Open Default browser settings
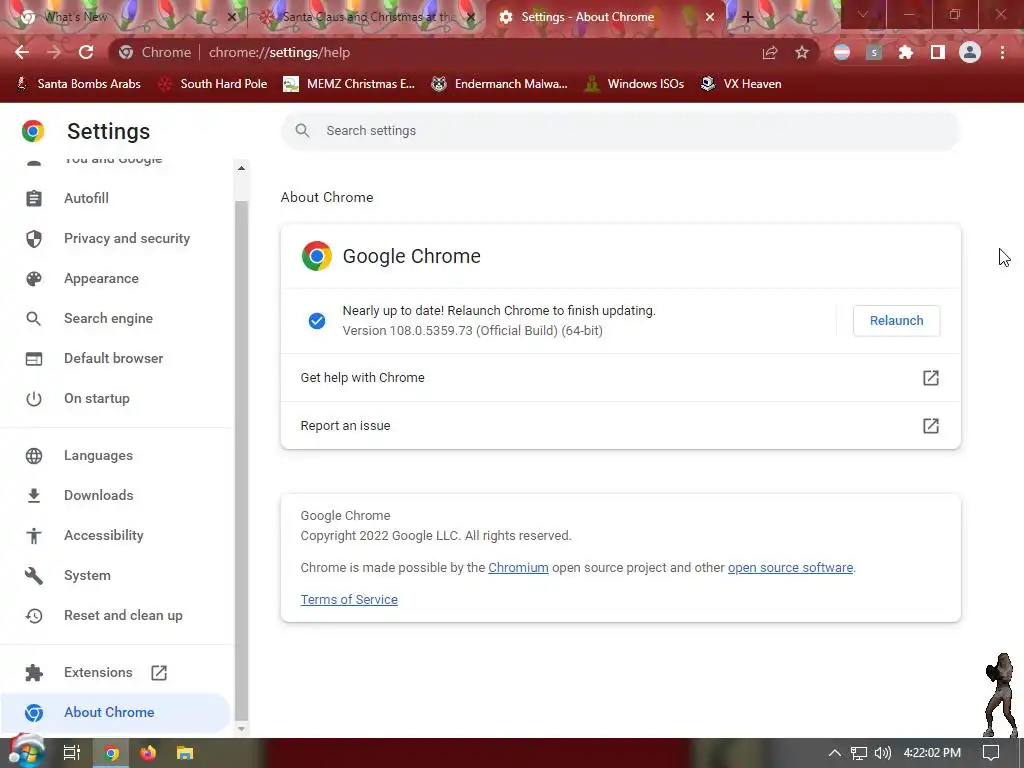 (114, 358)
